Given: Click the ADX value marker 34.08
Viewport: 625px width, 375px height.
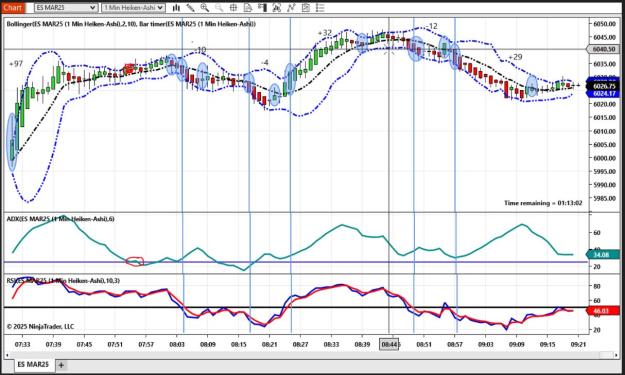Looking at the screenshot, I should coord(603,254).
